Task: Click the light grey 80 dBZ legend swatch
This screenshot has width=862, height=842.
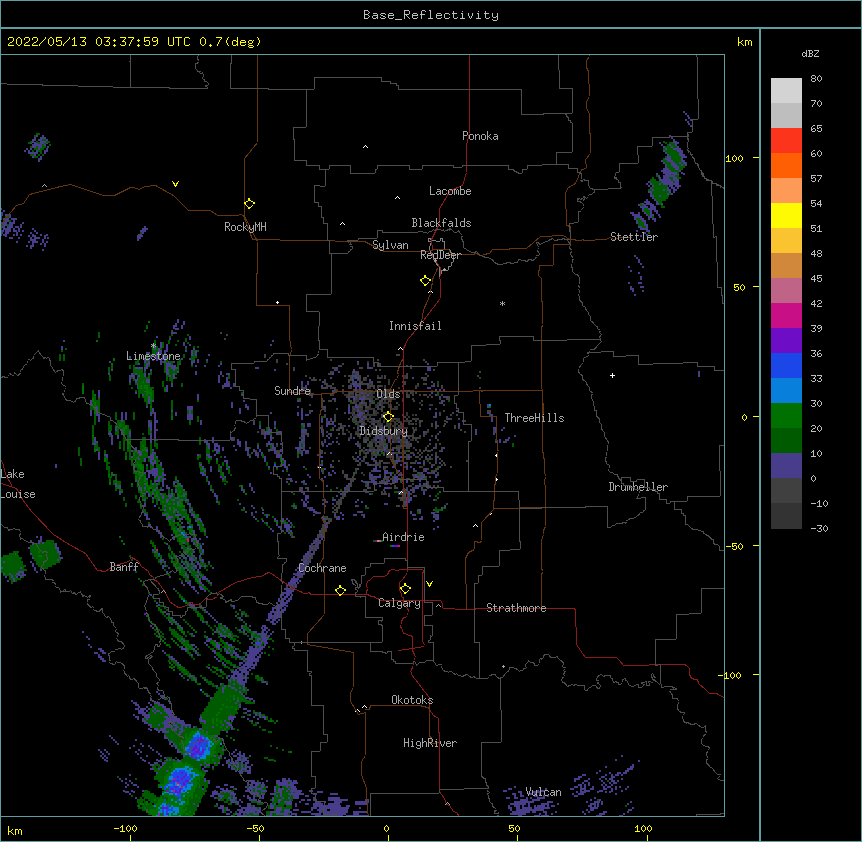Action: pyautogui.click(x=786, y=91)
